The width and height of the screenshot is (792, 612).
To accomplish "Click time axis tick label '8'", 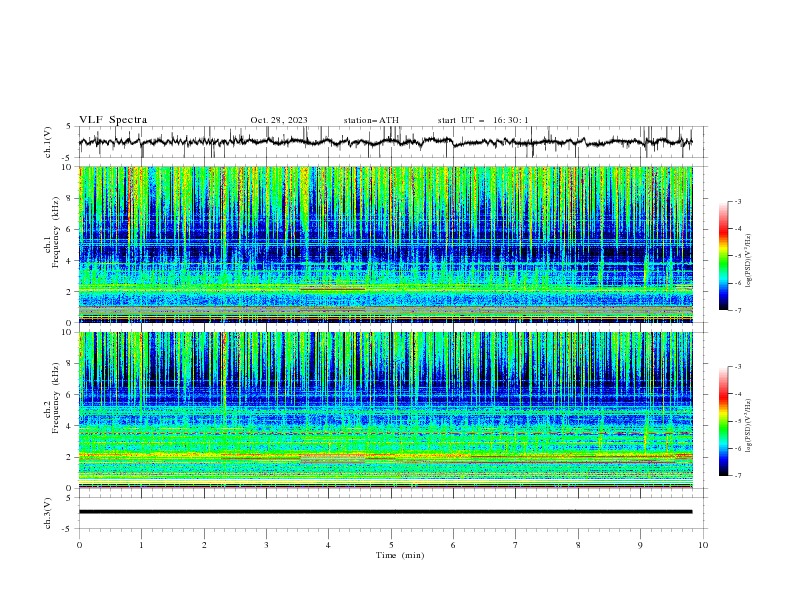I will 578,545.
